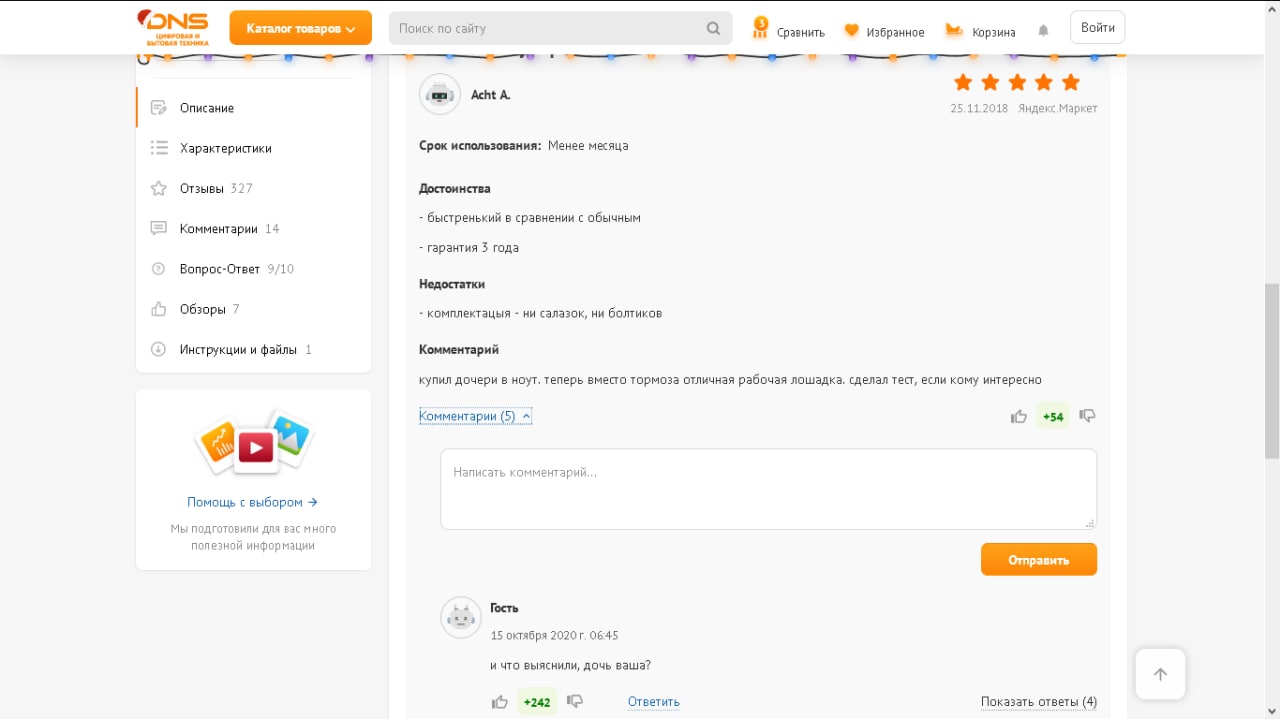Click the scroll-to-top arrow button
The height and width of the screenshot is (719, 1280).
point(1160,674)
